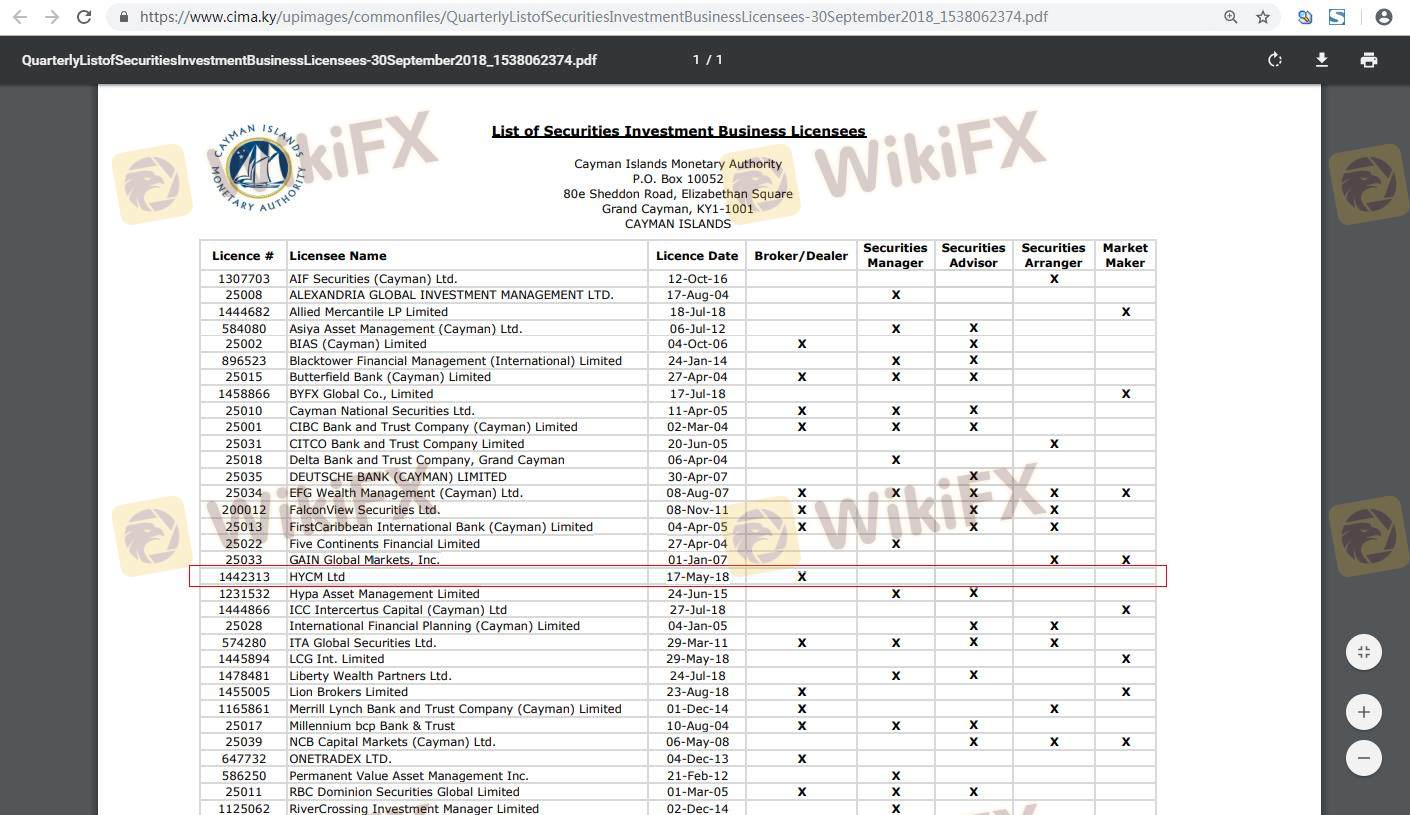Click the Securities Manager column header
This screenshot has width=1410, height=815.
[x=895, y=255]
